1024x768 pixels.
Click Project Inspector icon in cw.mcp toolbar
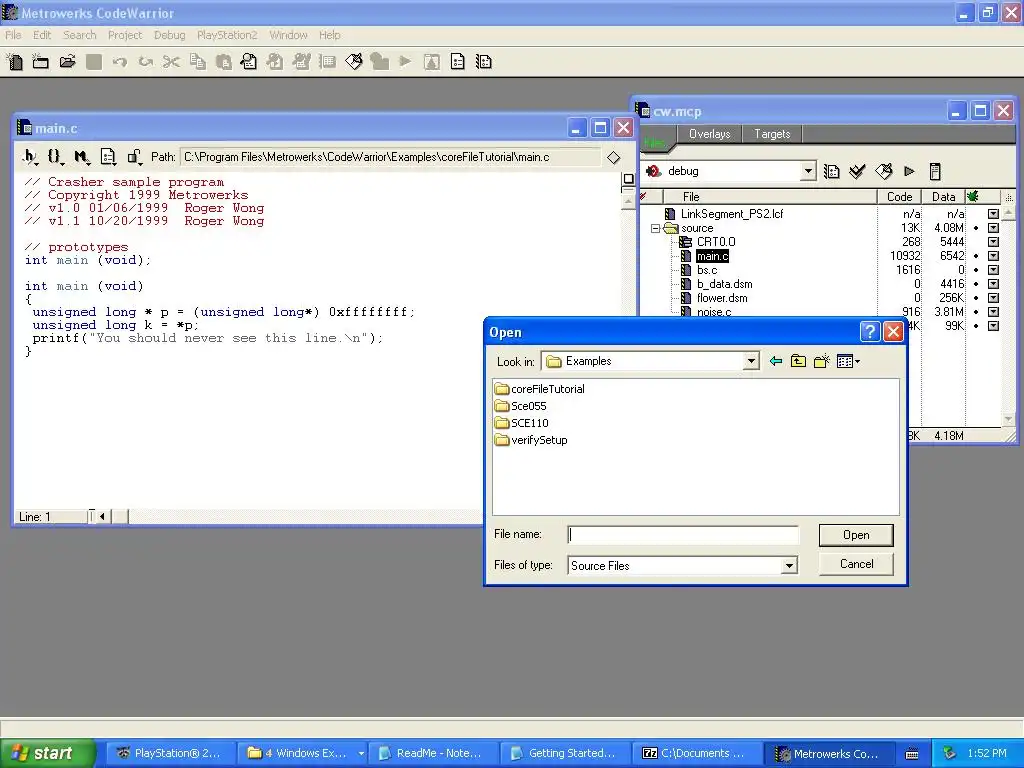(x=935, y=172)
